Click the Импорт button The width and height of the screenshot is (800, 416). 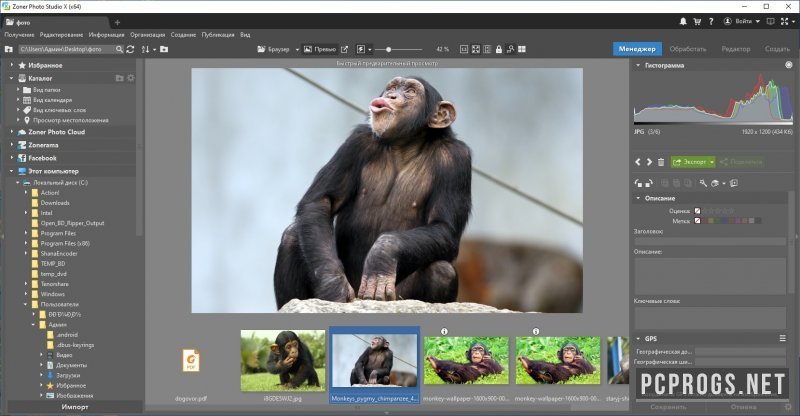pyautogui.click(x=74, y=407)
